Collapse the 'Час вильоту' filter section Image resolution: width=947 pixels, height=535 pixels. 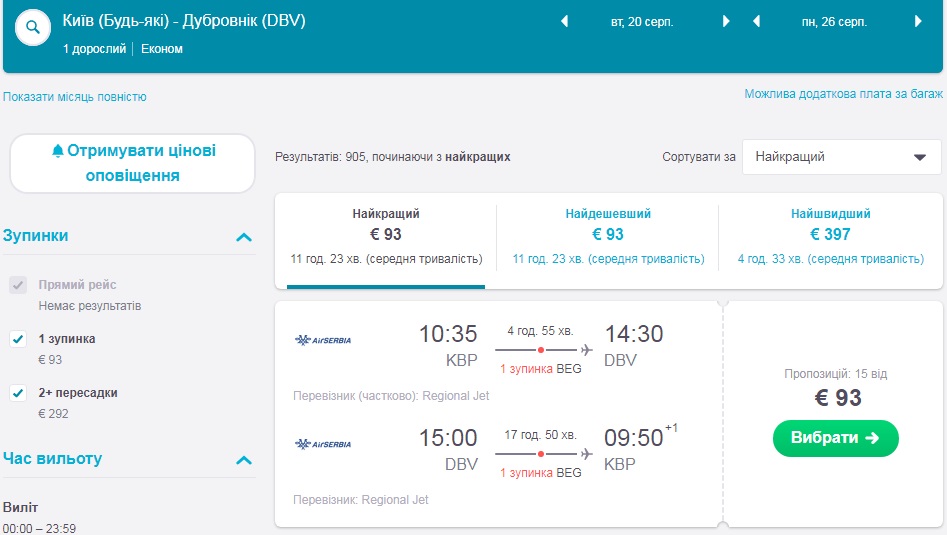(x=243, y=460)
